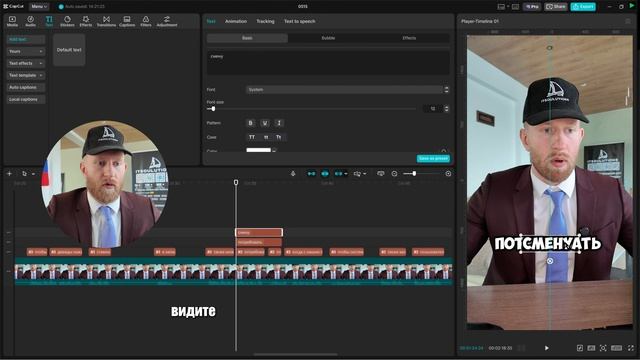Open the Audio panel
The width and height of the screenshot is (640, 360).
tap(31, 21)
